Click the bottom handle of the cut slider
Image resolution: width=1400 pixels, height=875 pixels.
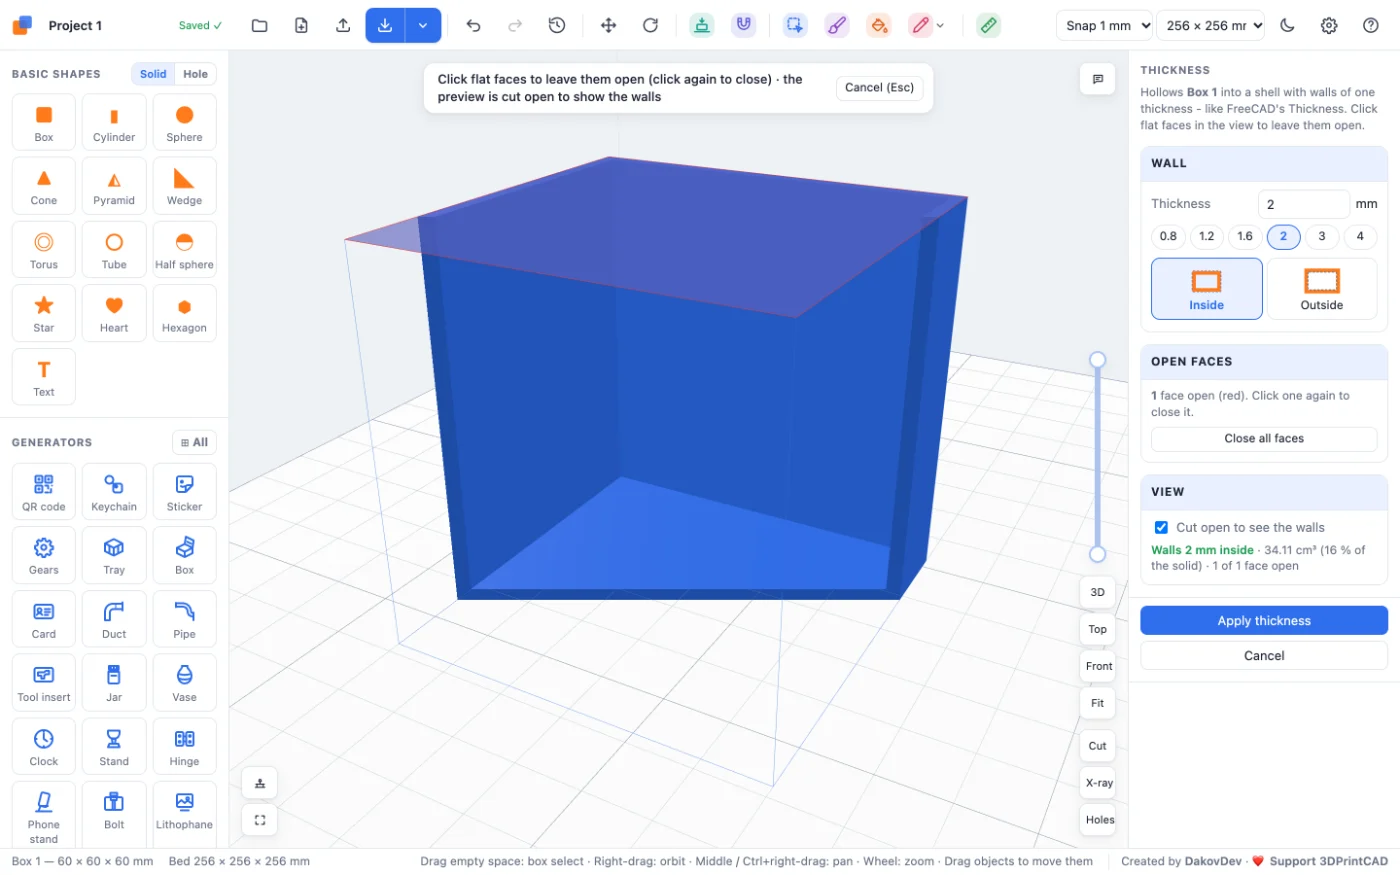[1097, 554]
